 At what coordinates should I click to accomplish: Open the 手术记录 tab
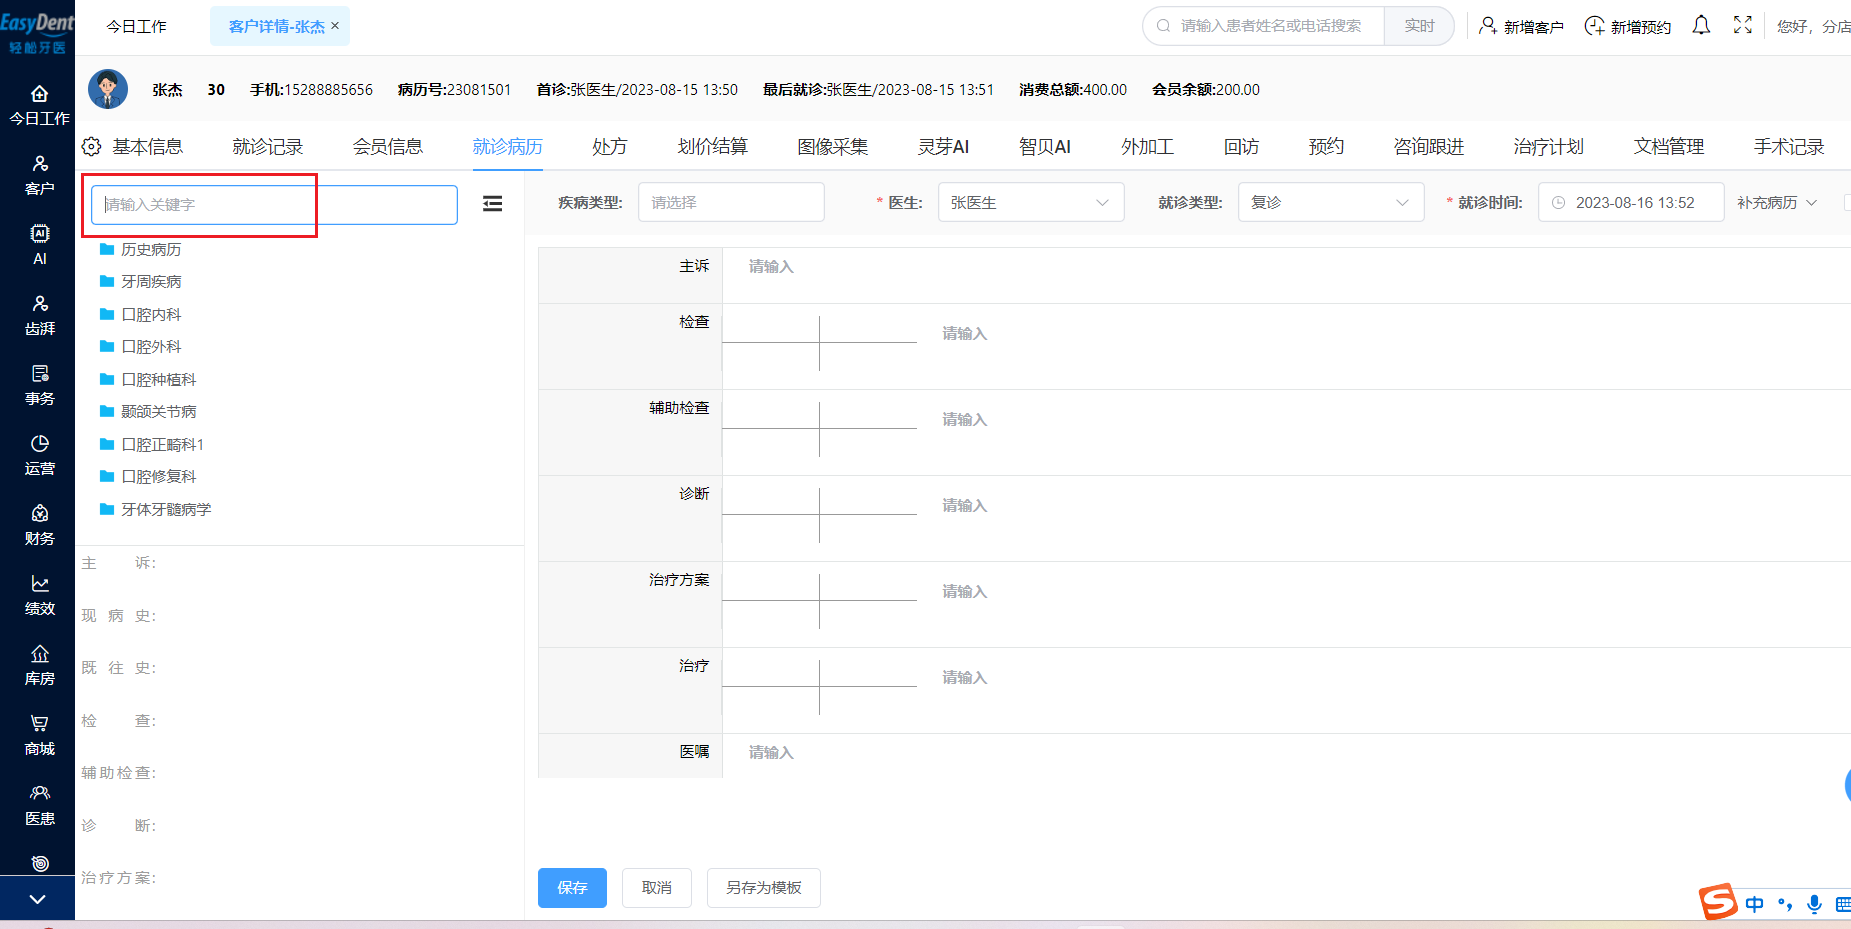click(x=1789, y=147)
